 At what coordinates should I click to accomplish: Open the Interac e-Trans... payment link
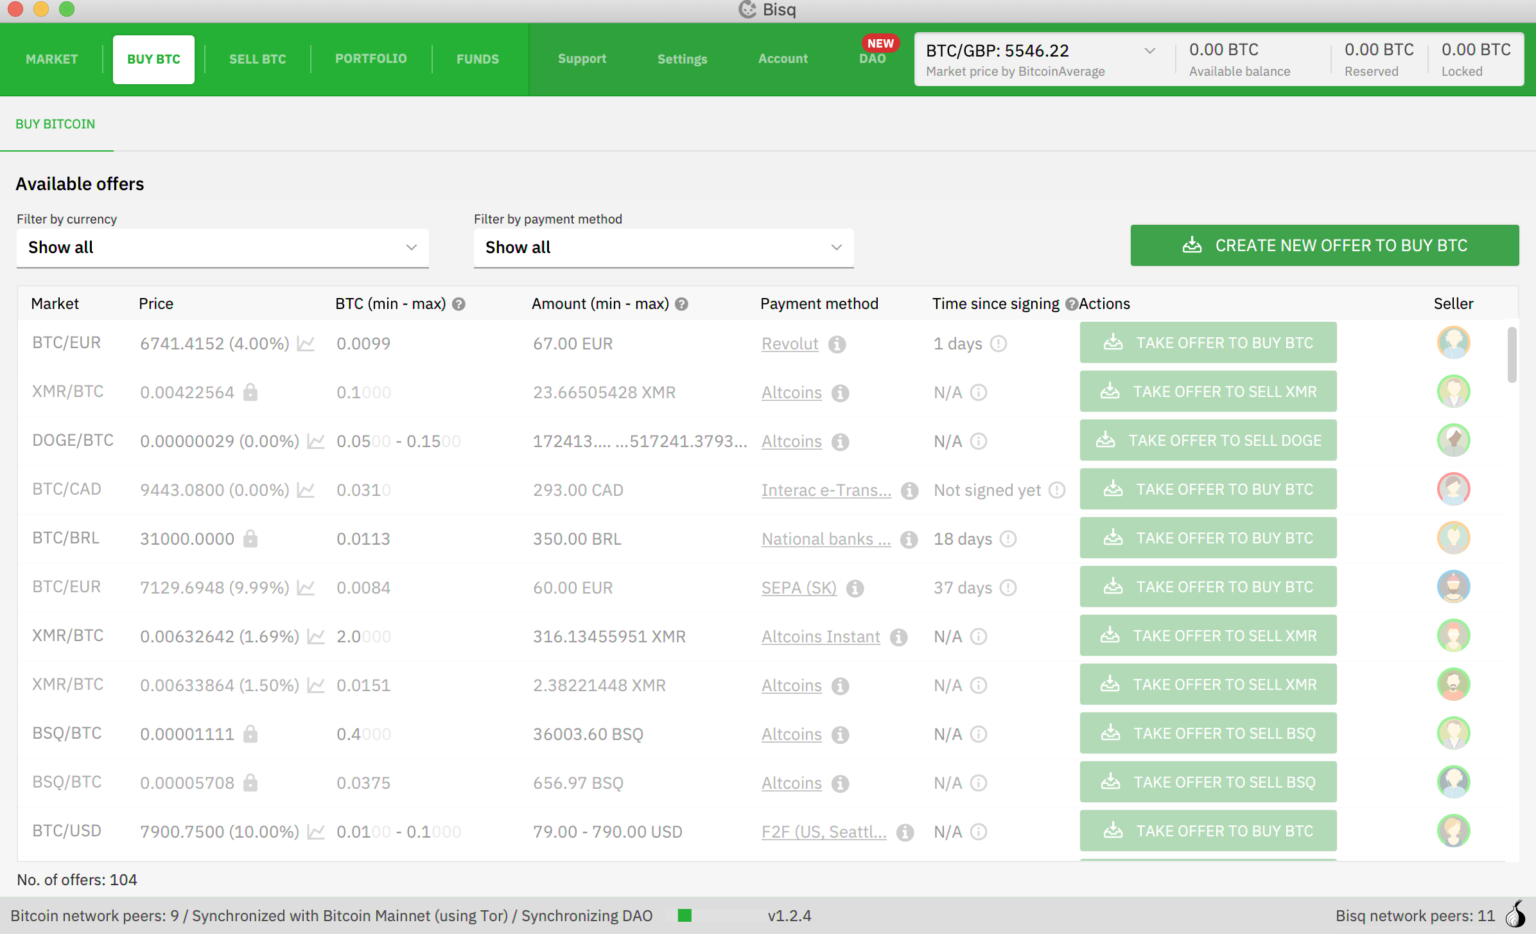826,490
